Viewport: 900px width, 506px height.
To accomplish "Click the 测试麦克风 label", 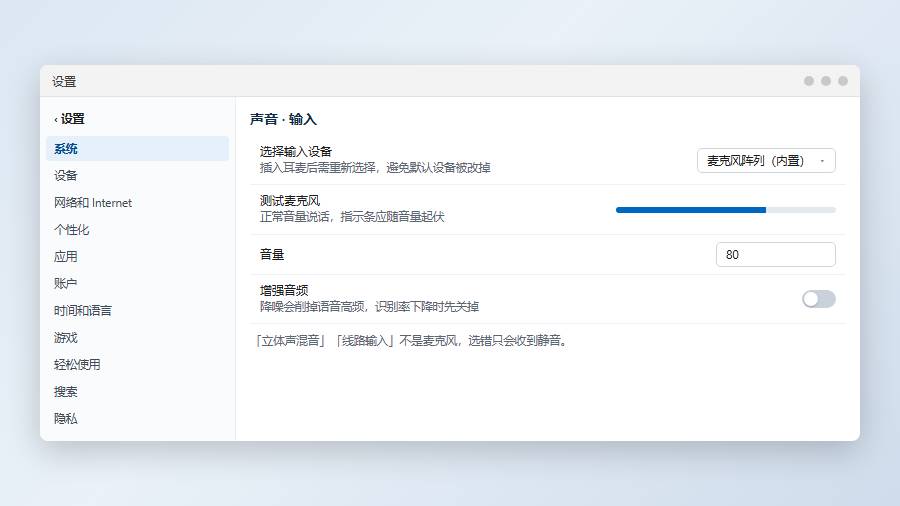I will coord(290,201).
